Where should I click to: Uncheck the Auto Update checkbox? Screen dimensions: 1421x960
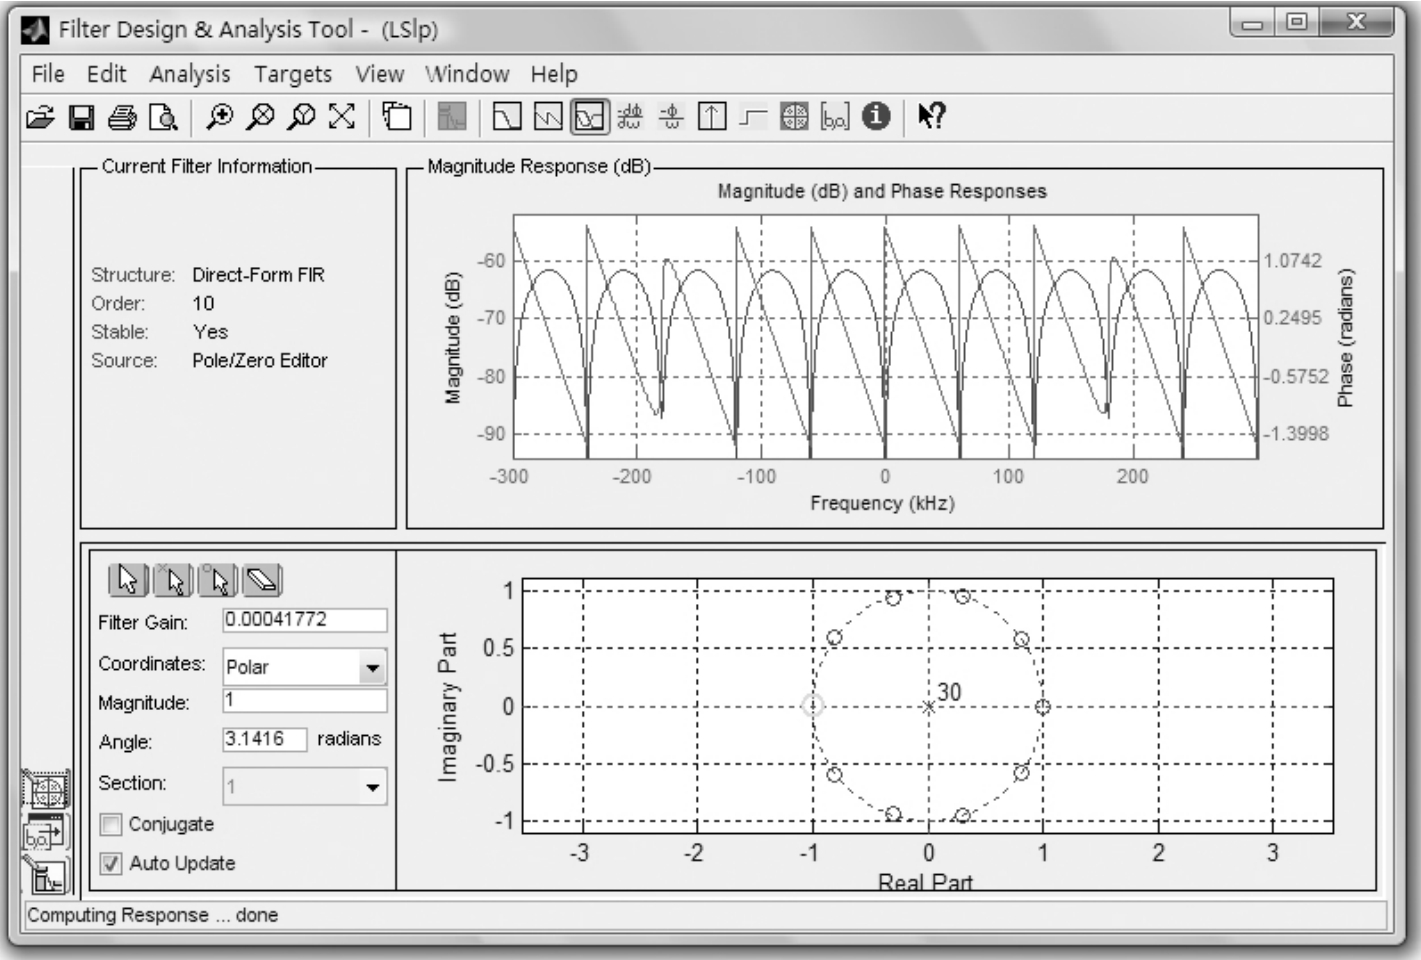click(x=111, y=863)
